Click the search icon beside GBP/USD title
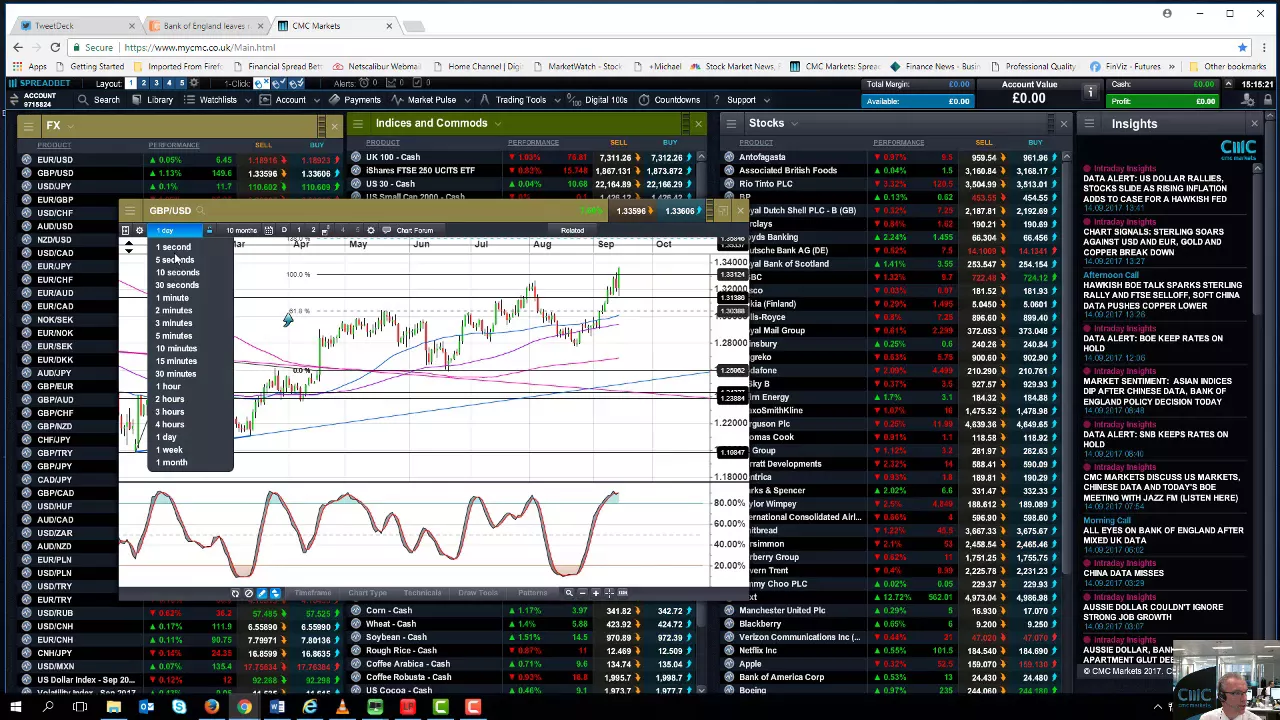Image resolution: width=1280 pixels, height=720 pixels. pyautogui.click(x=201, y=211)
